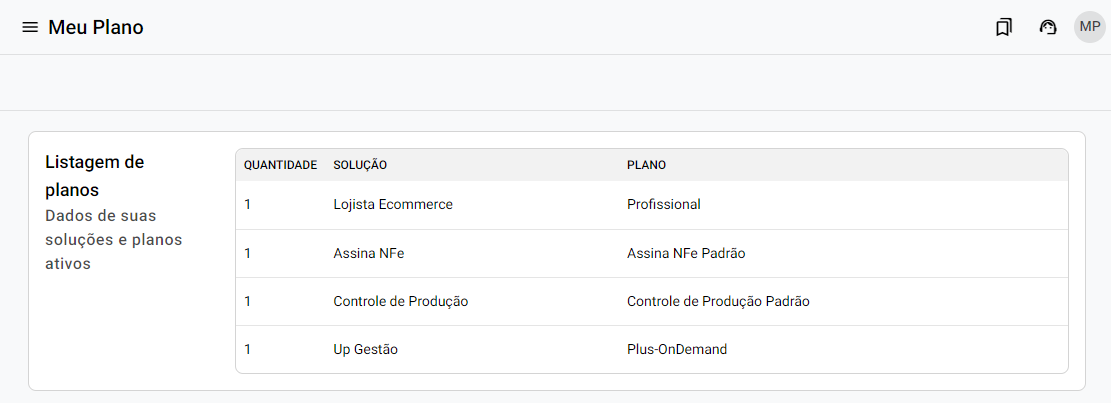The width and height of the screenshot is (1111, 403).
Task: Click the Profissional plan cell
Action: coord(664,205)
